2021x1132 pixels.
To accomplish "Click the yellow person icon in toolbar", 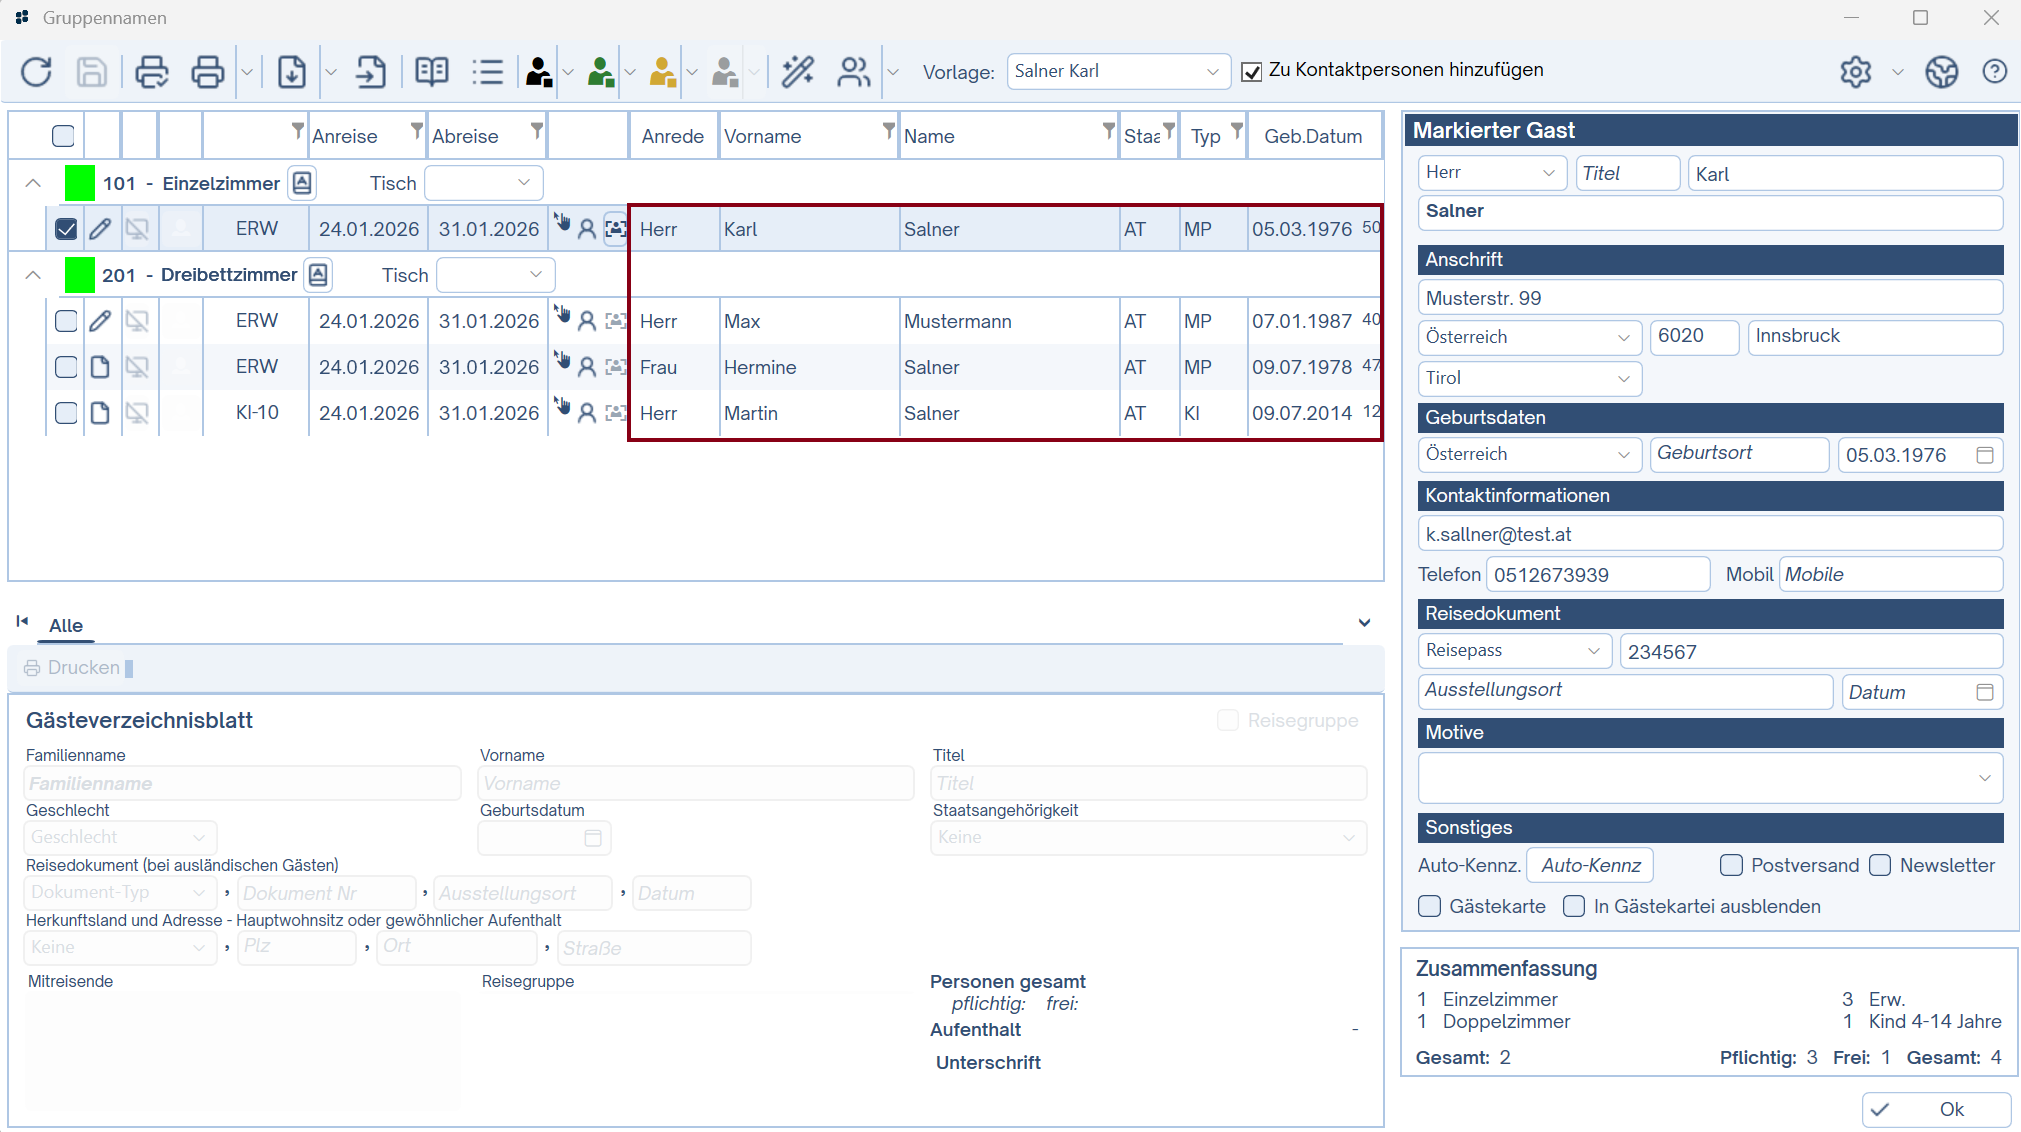I will click(x=662, y=72).
